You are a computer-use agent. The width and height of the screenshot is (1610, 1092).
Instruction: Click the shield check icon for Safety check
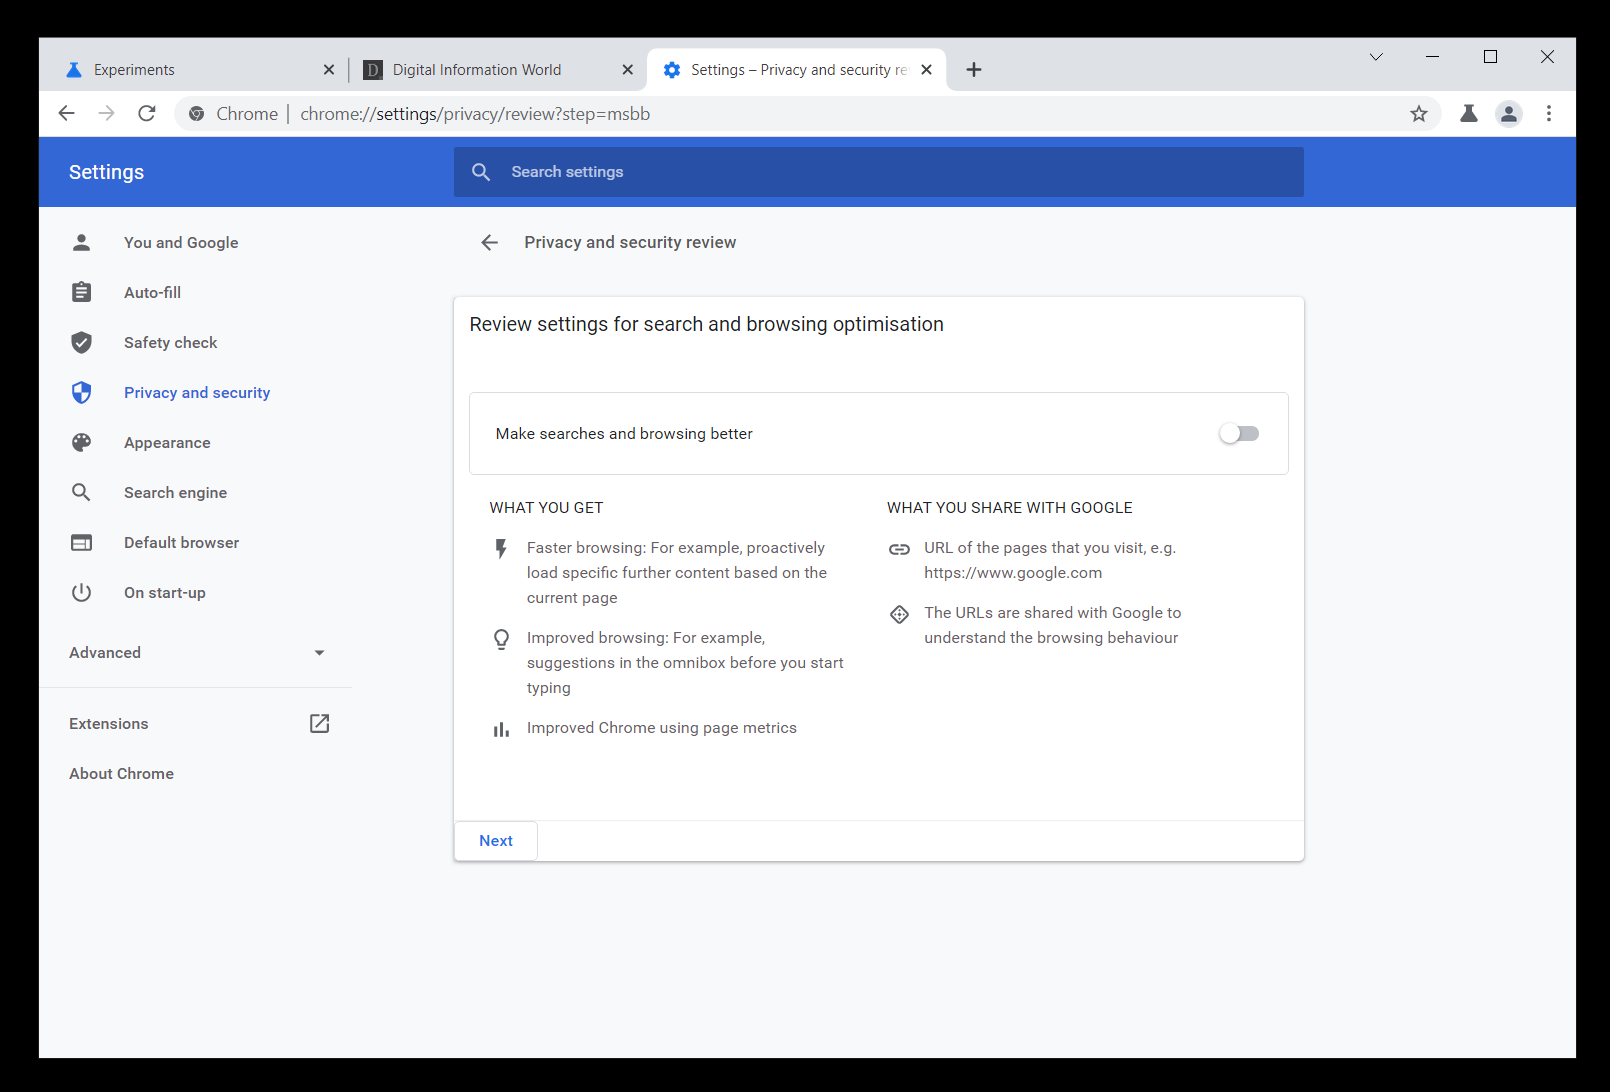82,342
